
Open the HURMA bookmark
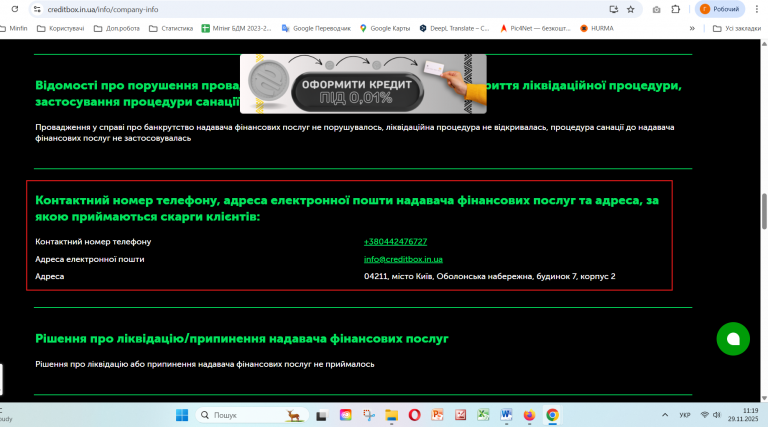click(x=597, y=28)
